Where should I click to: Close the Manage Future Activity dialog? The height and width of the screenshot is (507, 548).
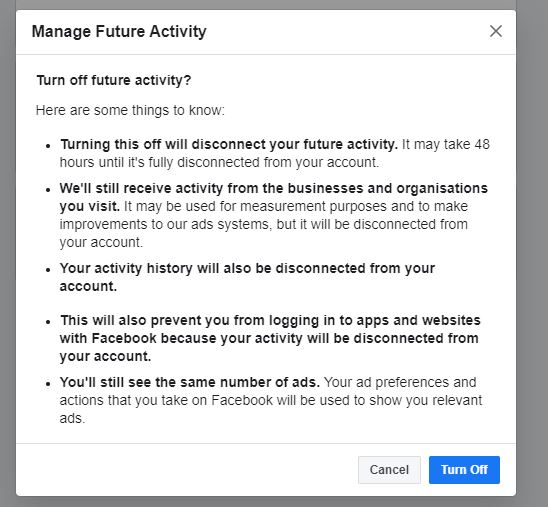[x=496, y=31]
